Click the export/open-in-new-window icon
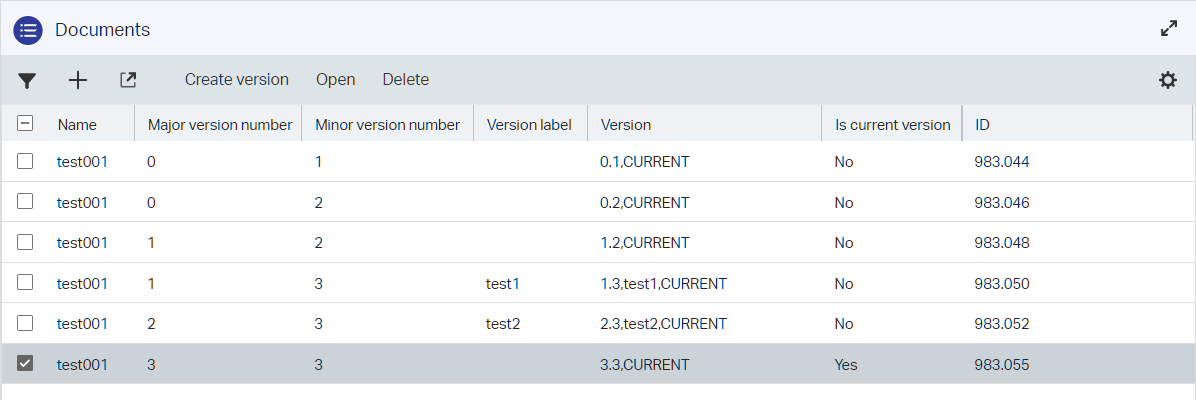The width and height of the screenshot is (1196, 400). (x=128, y=80)
